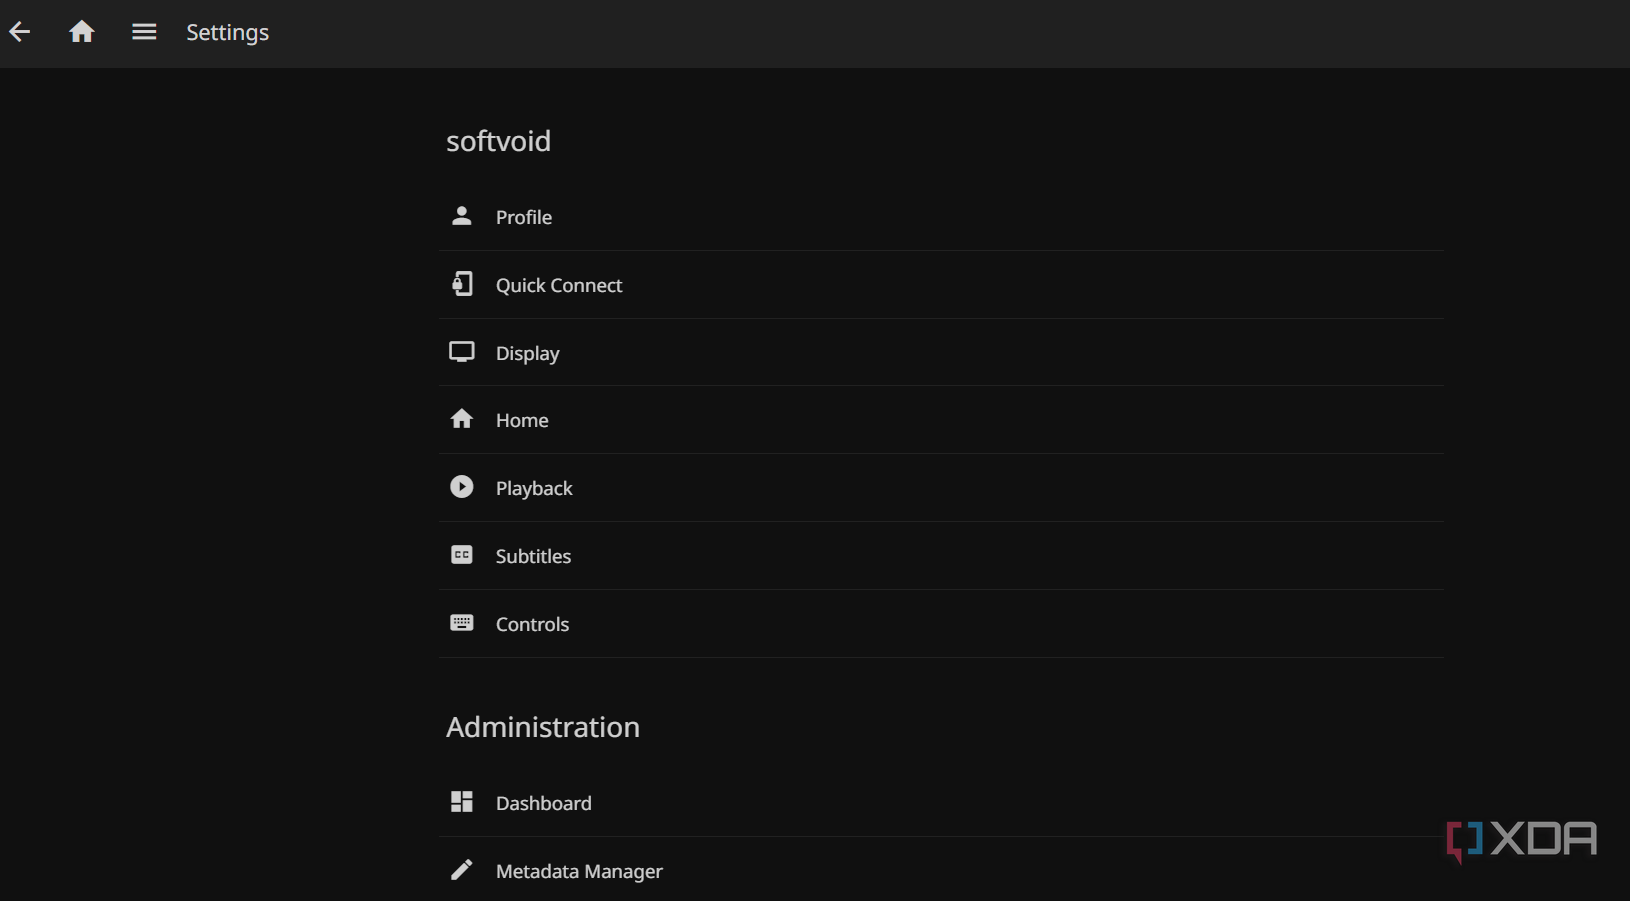
Task: Open Quick Connect settings
Action: point(941,285)
